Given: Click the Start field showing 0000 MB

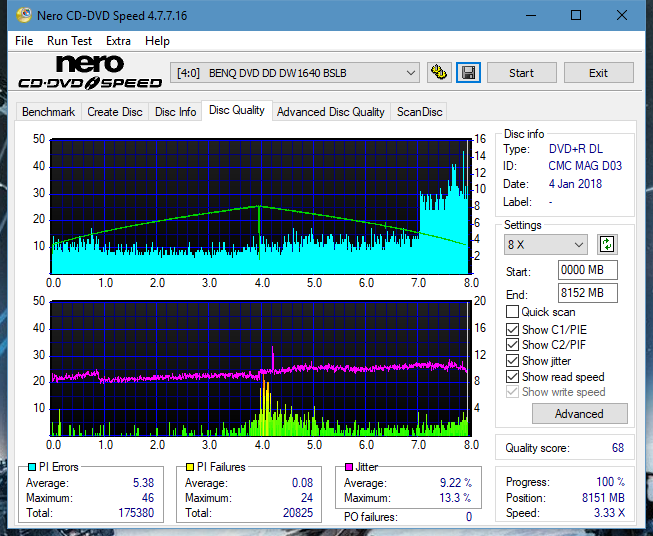Looking at the screenshot, I should click(x=587, y=270).
